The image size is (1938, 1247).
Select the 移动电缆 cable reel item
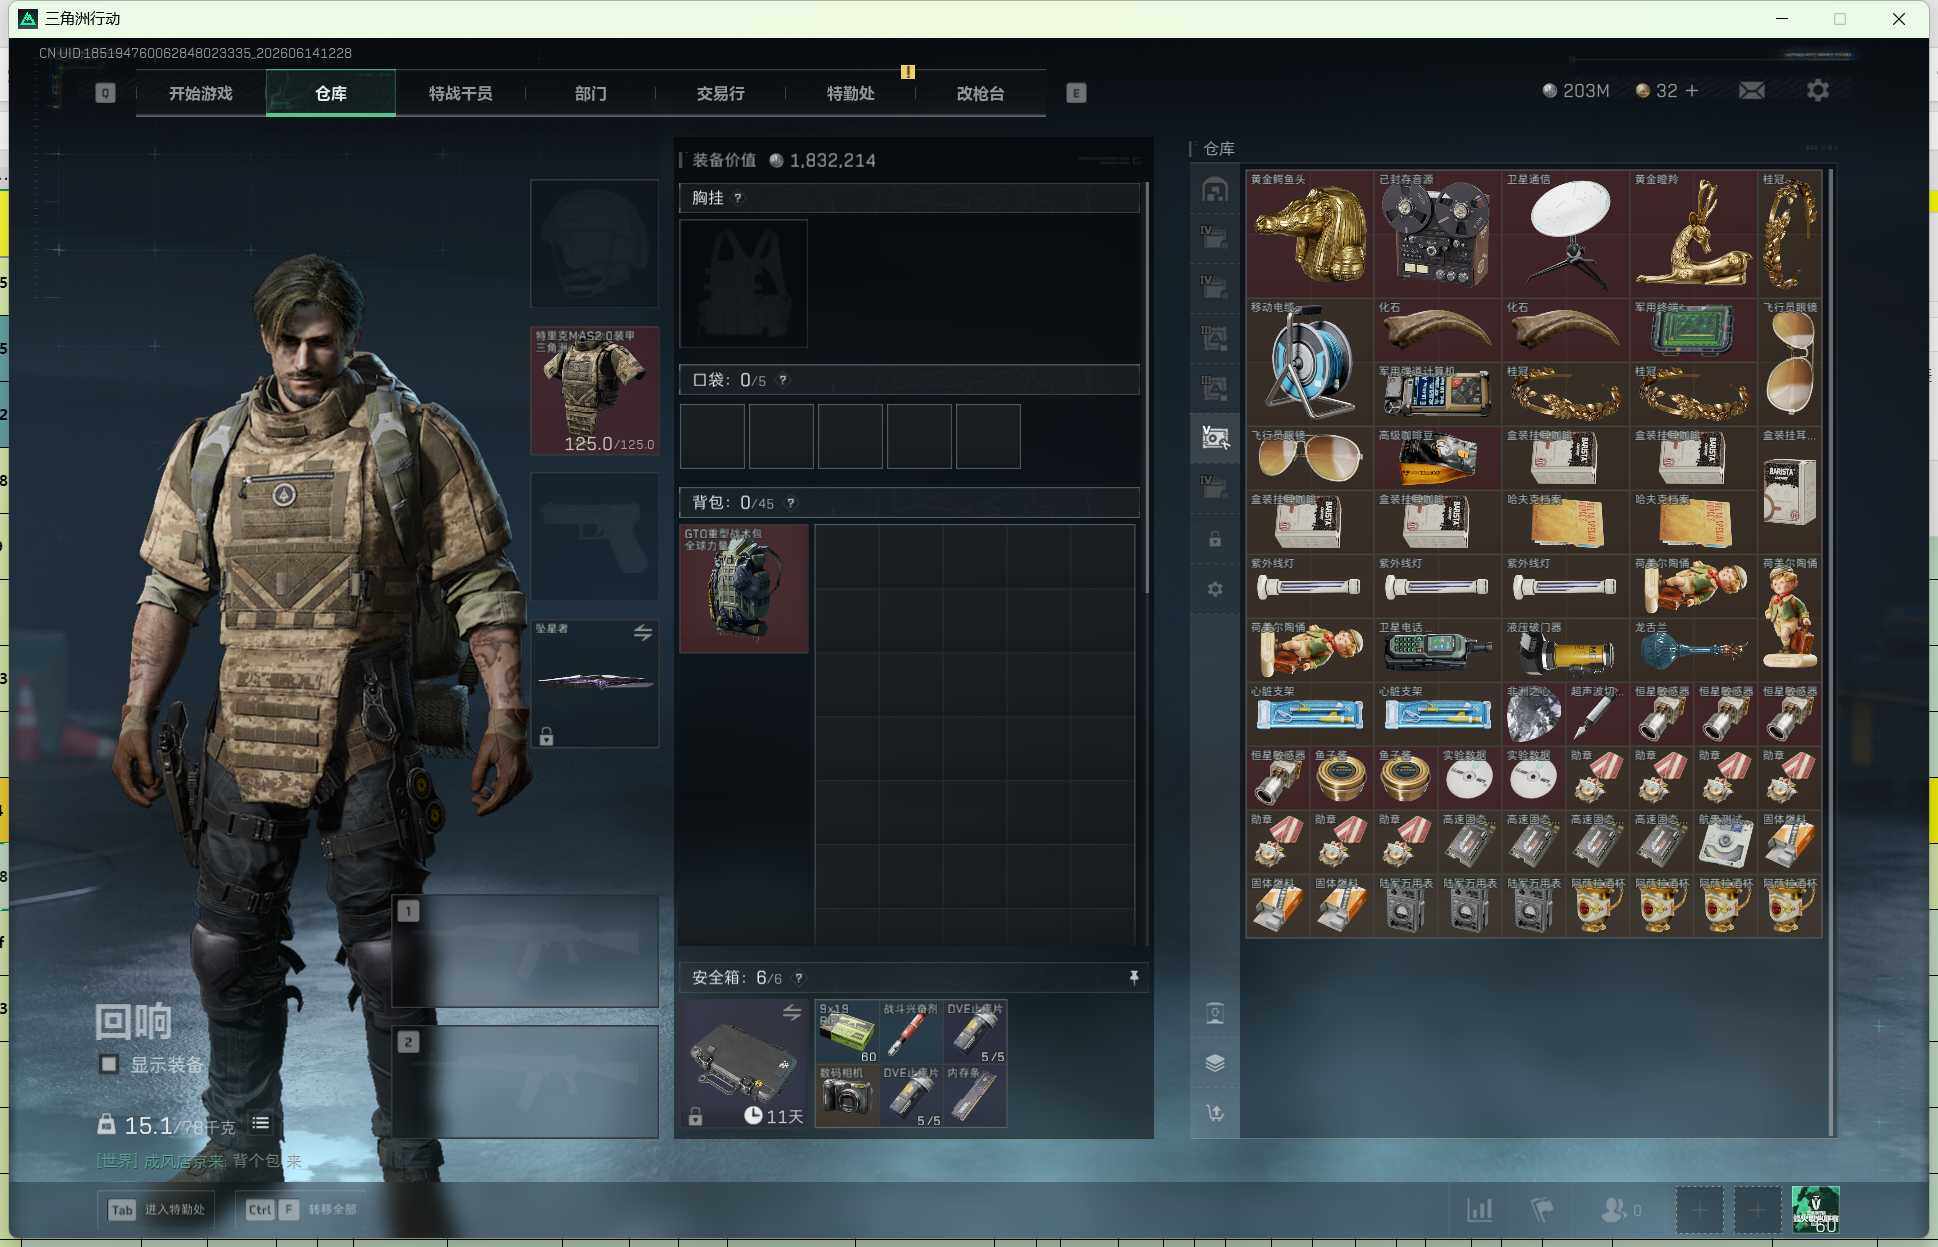(1309, 362)
